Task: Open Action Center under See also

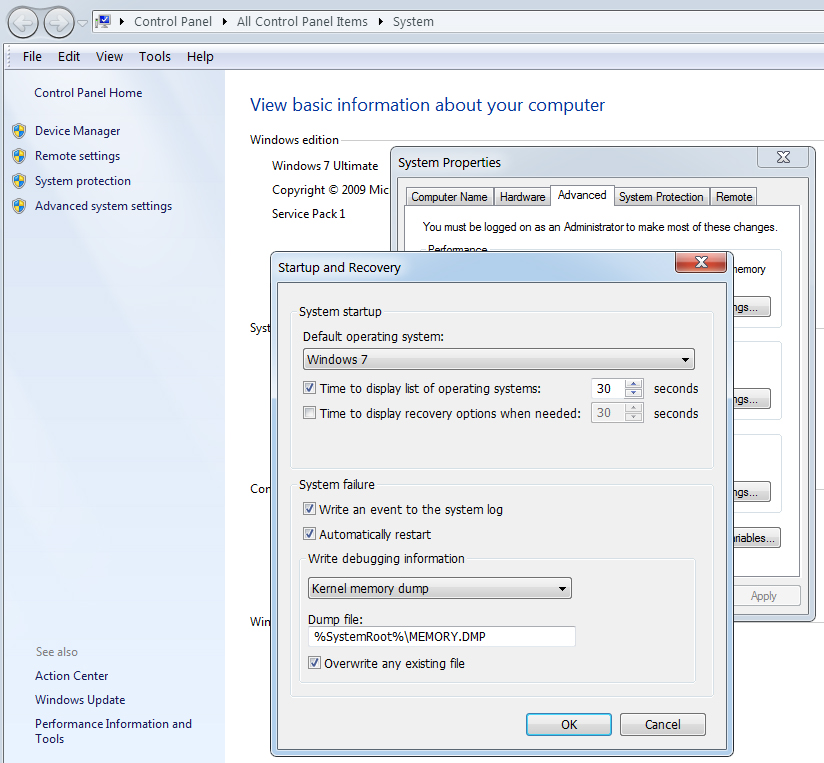Action: pyautogui.click(x=71, y=676)
